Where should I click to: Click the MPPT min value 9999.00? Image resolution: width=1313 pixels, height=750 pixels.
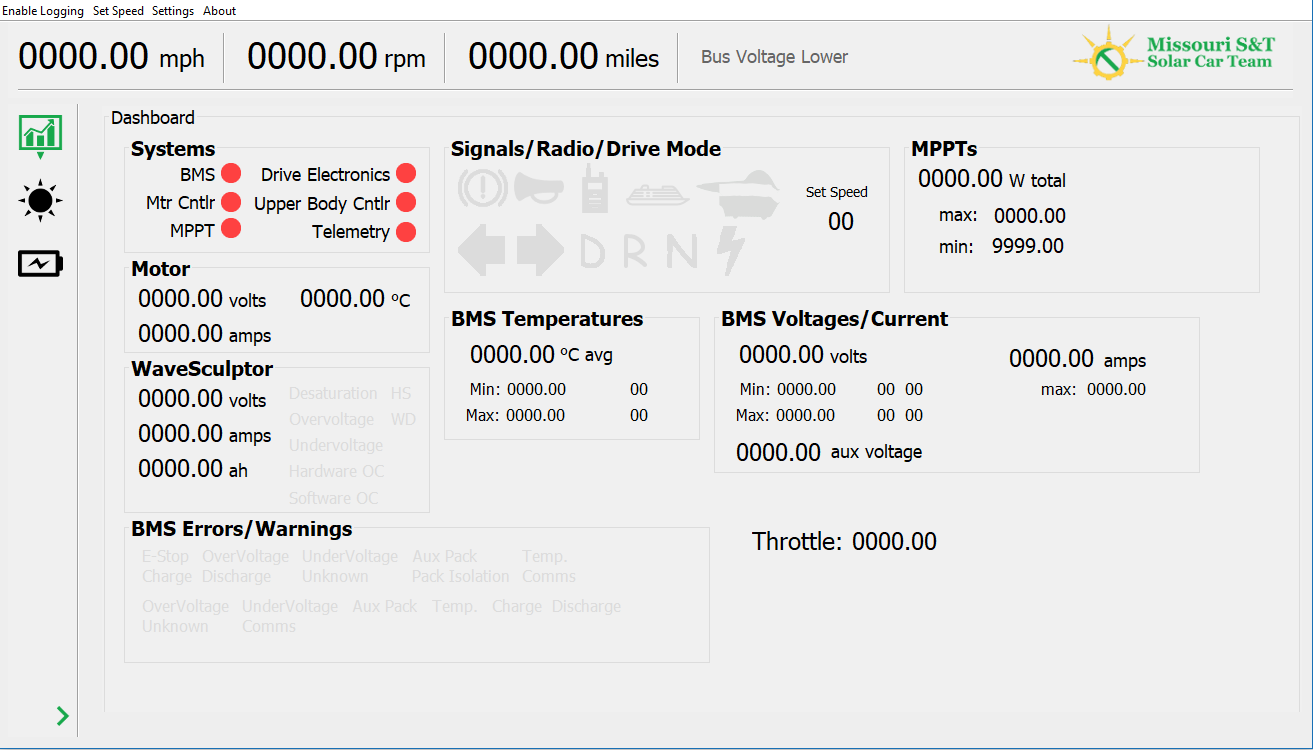(x=1028, y=246)
